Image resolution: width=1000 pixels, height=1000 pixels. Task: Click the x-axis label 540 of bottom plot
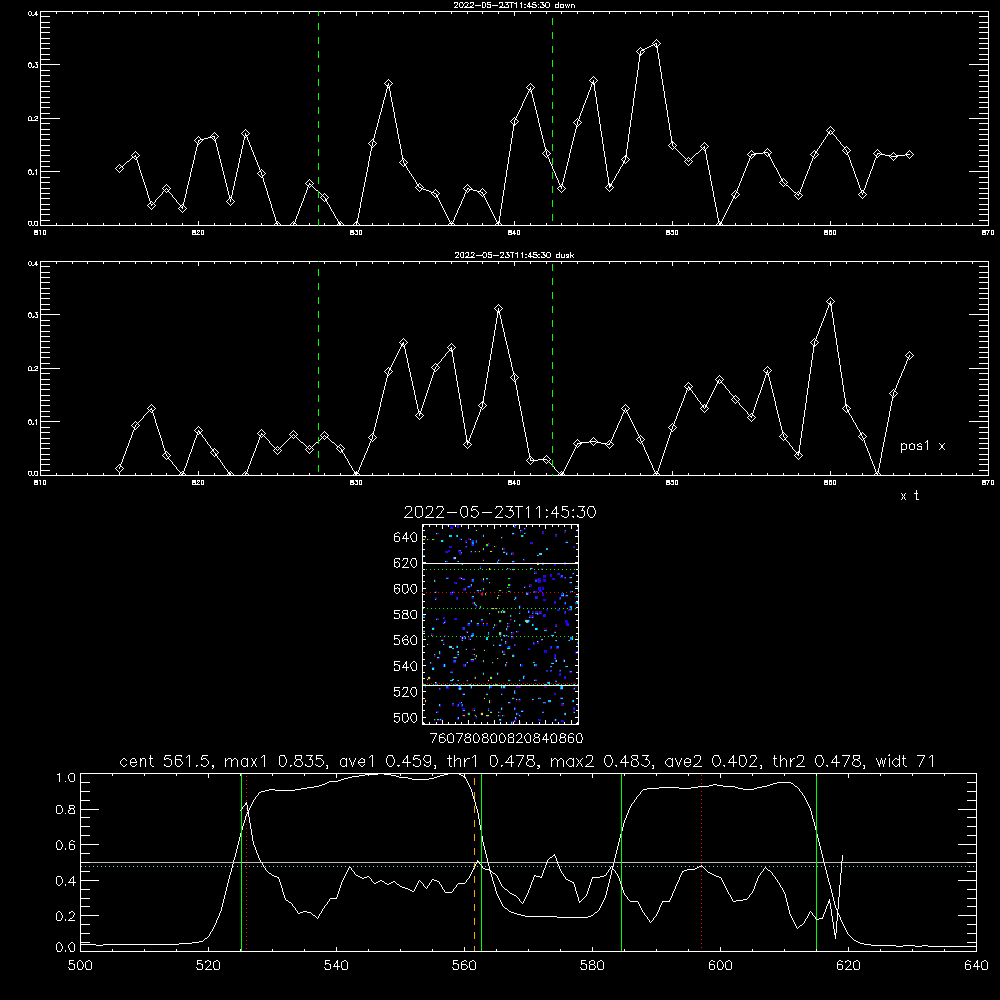tap(336, 966)
